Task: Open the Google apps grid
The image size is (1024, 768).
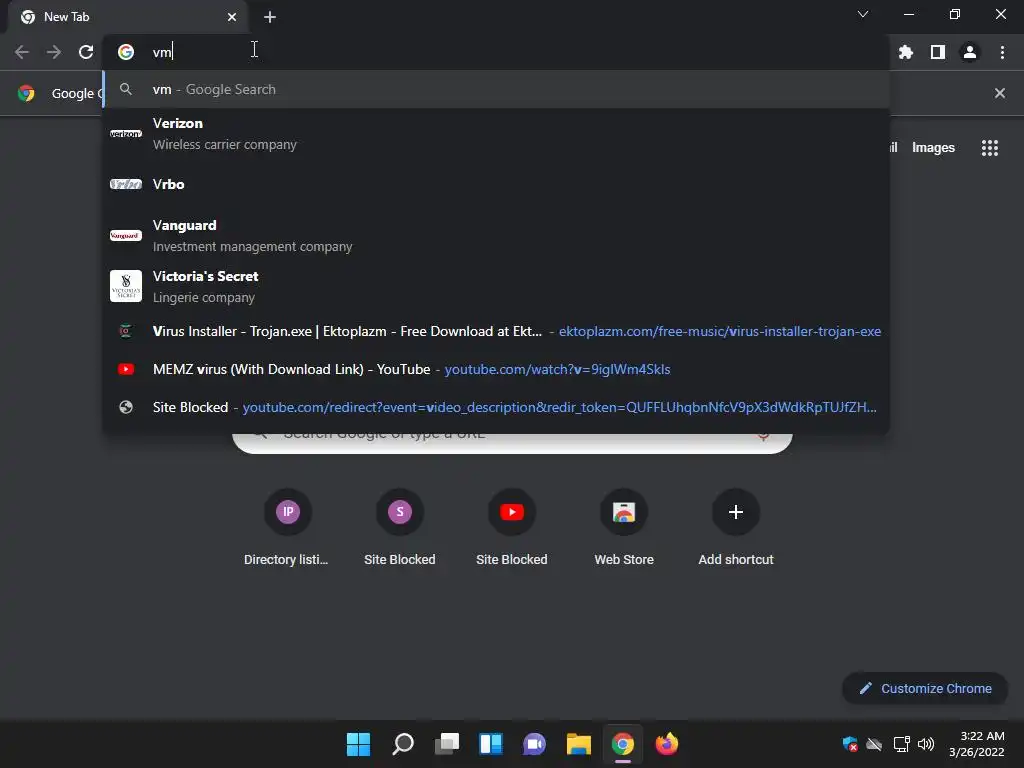Action: 990,148
